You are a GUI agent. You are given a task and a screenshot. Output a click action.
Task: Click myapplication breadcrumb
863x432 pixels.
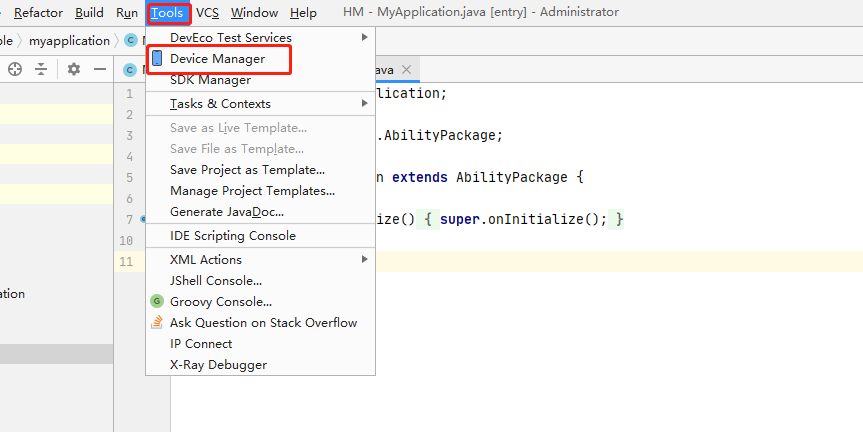69,41
